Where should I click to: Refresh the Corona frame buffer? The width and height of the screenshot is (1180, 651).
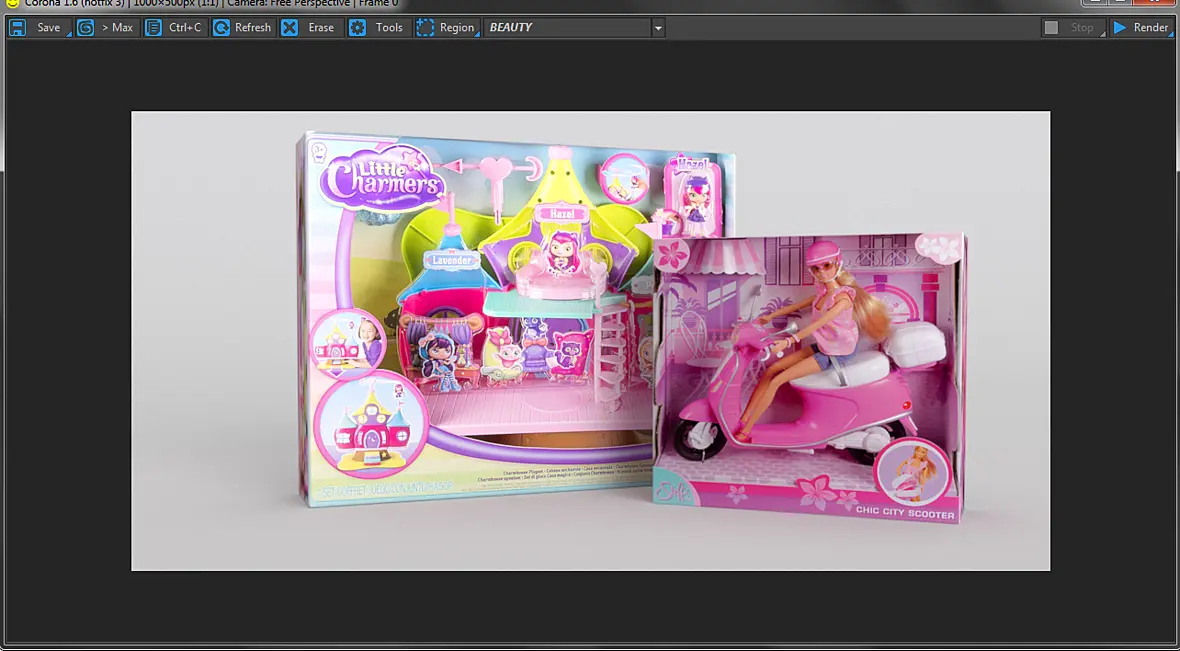pos(243,28)
